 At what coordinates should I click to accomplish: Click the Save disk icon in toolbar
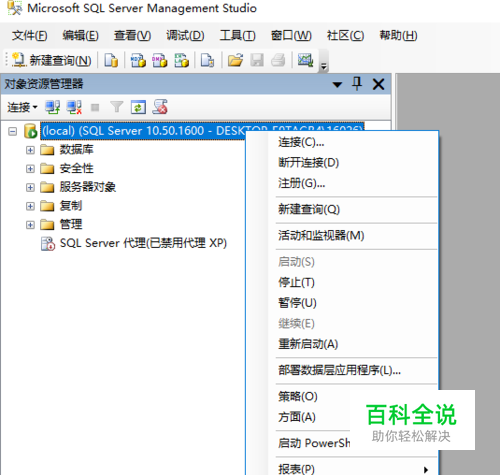[257, 60]
